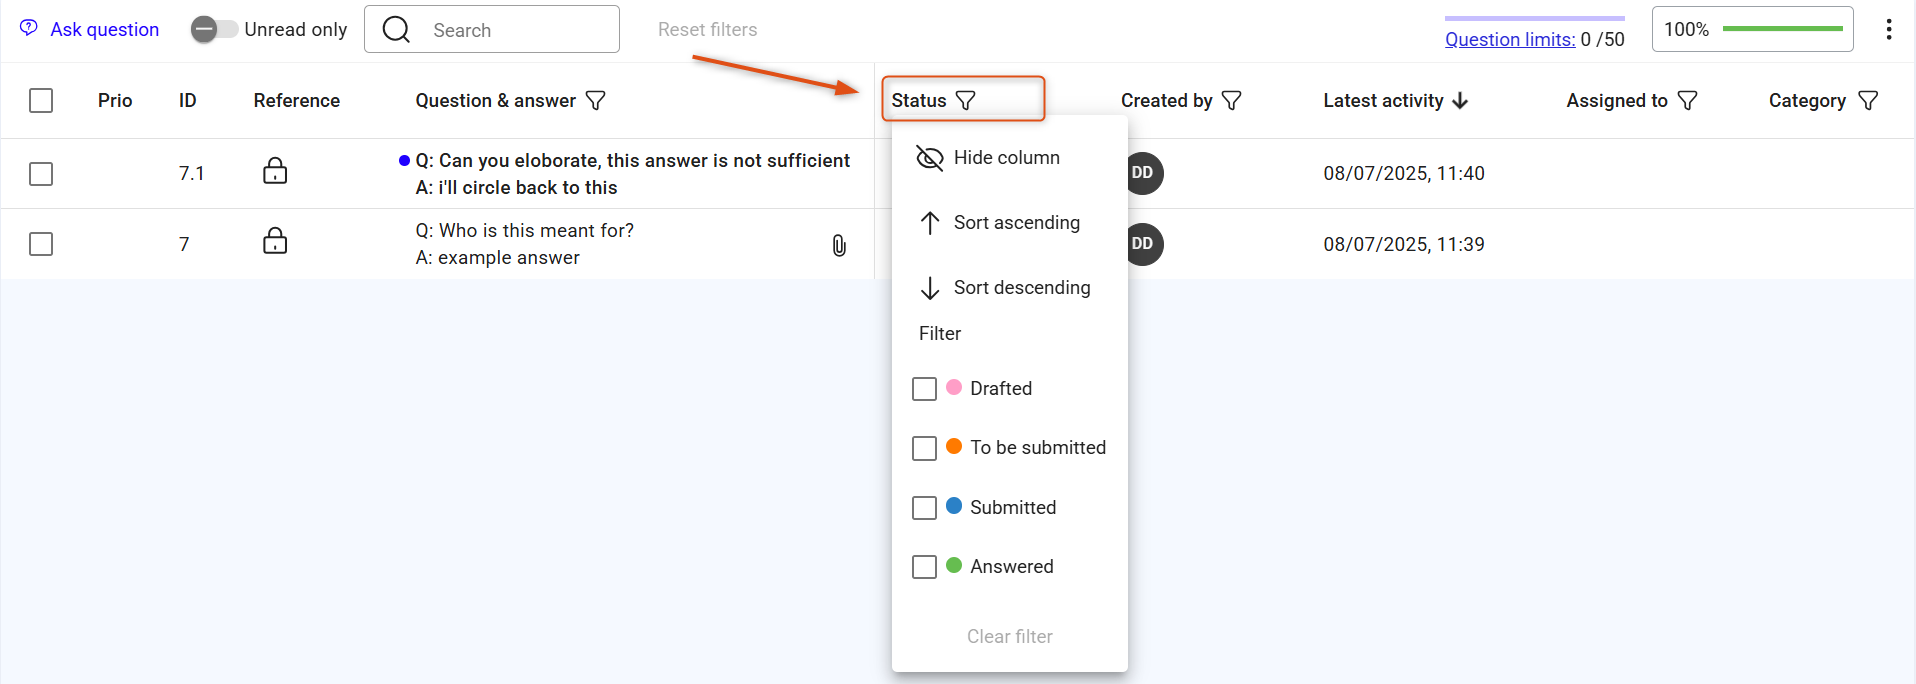Click the Assigned to filter funnel icon
Viewport: 1916px width, 684px height.
click(1688, 100)
